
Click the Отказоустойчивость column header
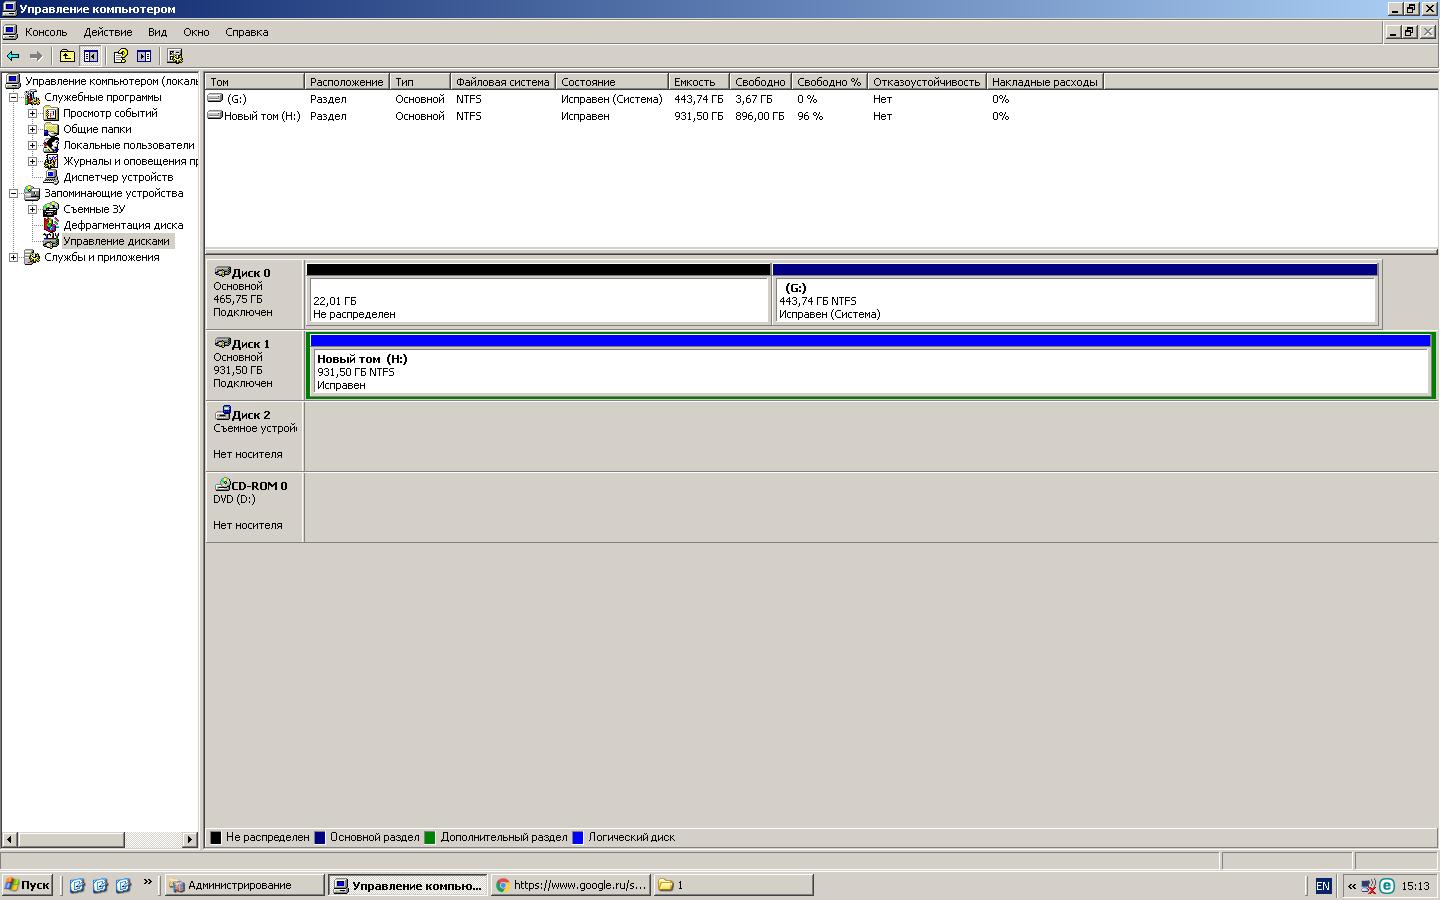coord(926,82)
